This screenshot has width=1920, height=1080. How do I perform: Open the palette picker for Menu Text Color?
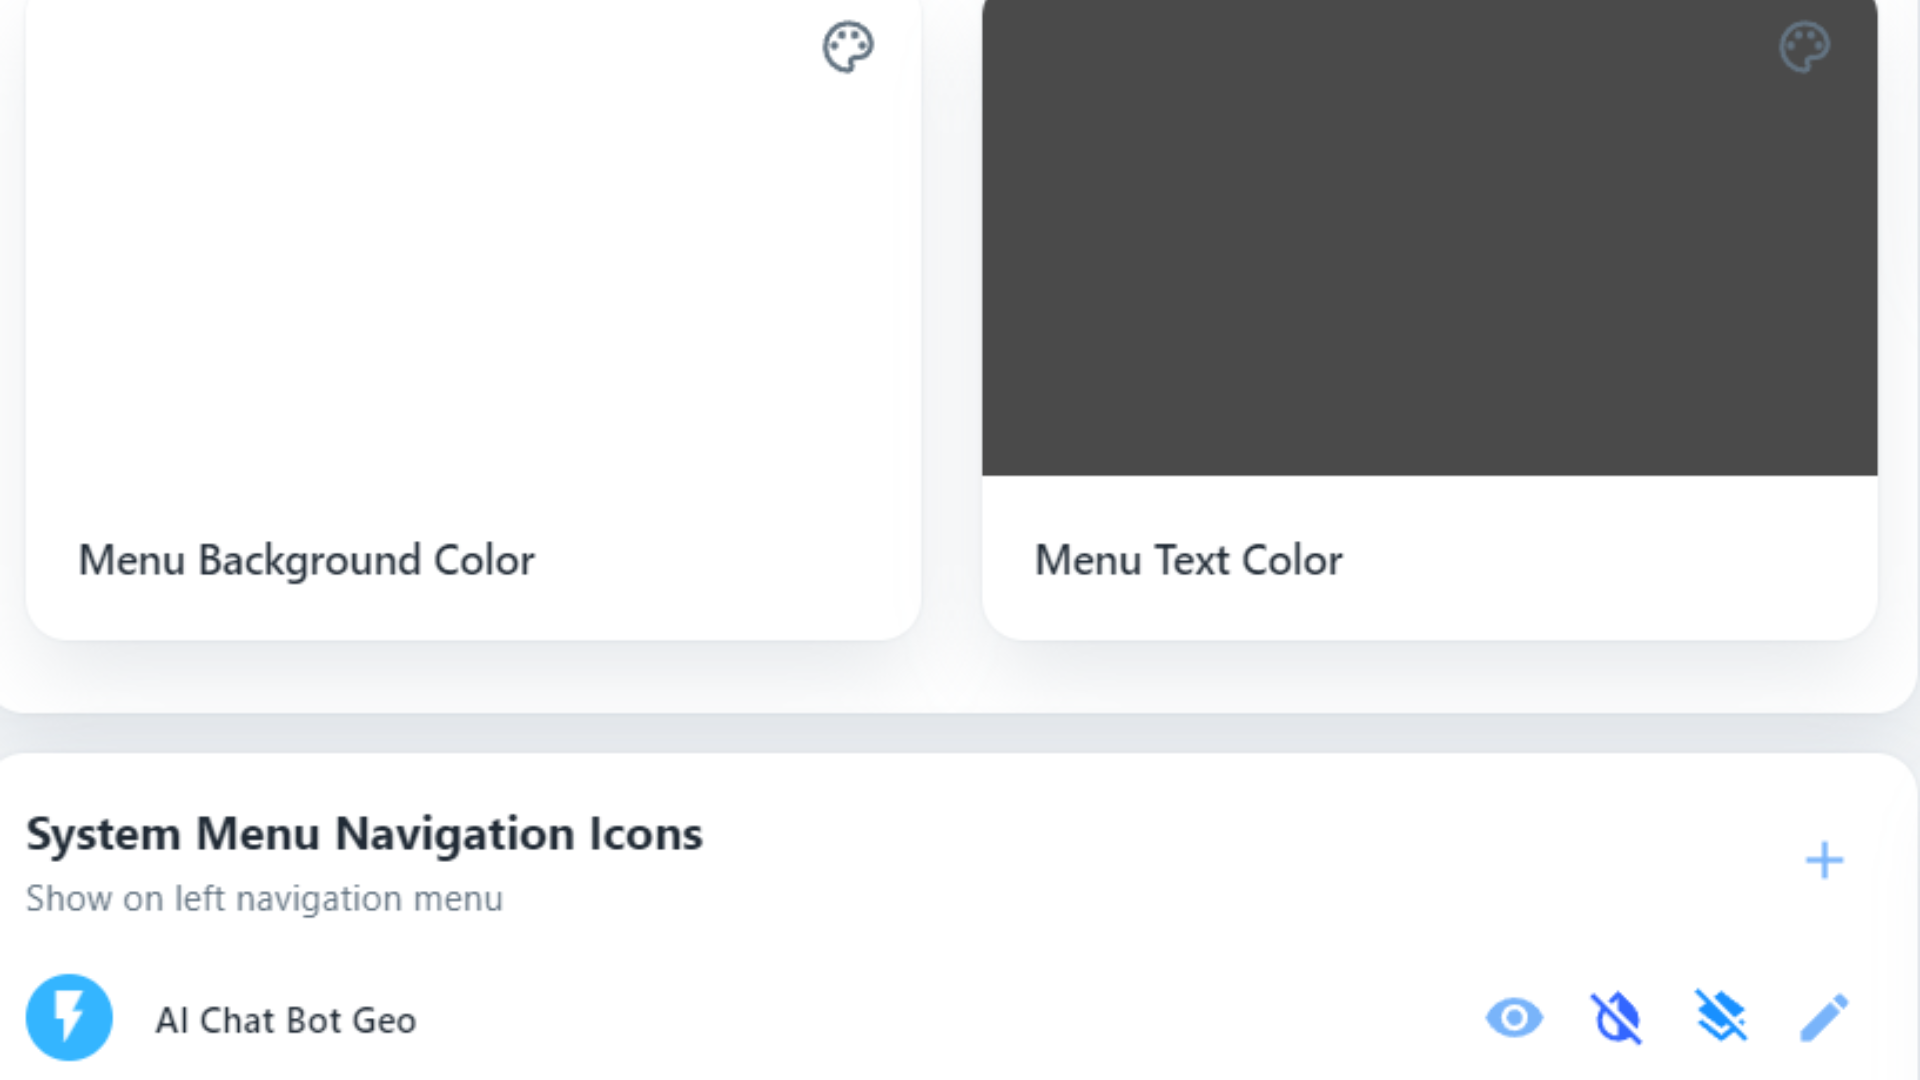1804,47
